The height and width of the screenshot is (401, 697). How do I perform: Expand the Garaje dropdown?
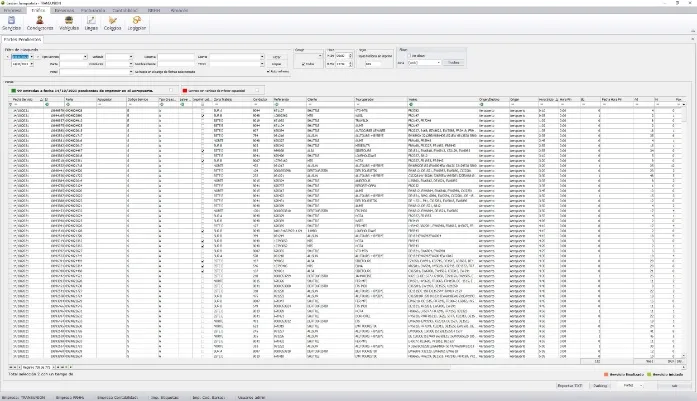pyautogui.click(x=320, y=56)
